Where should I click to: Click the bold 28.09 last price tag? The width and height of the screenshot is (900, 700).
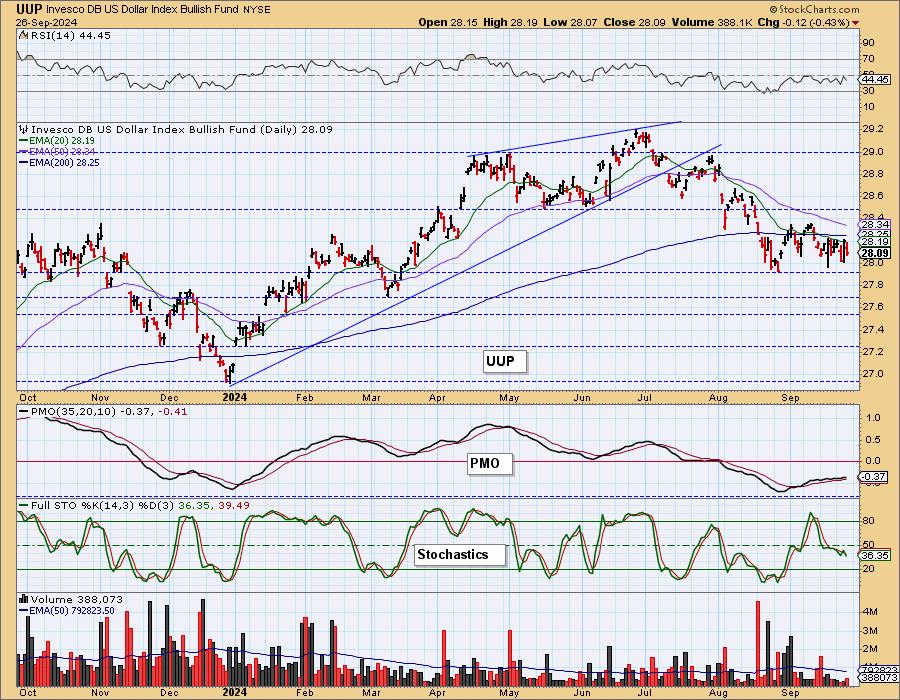[x=876, y=253]
